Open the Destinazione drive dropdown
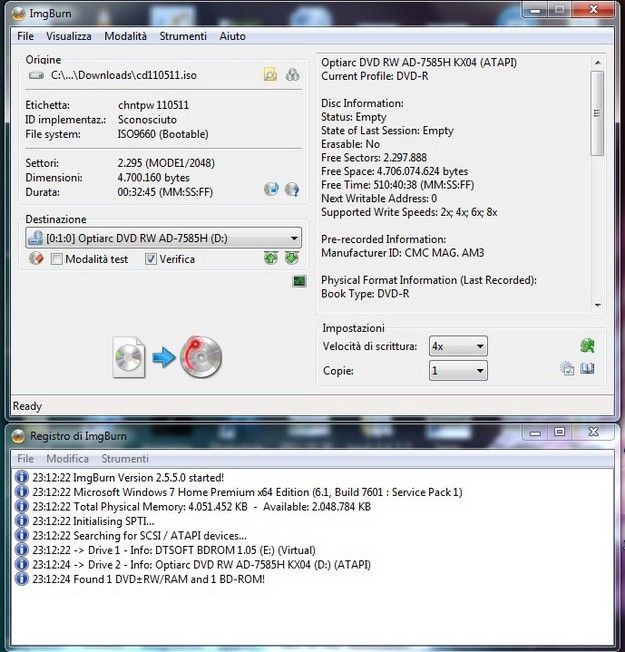Image resolution: width=625 pixels, height=652 pixels. (294, 238)
